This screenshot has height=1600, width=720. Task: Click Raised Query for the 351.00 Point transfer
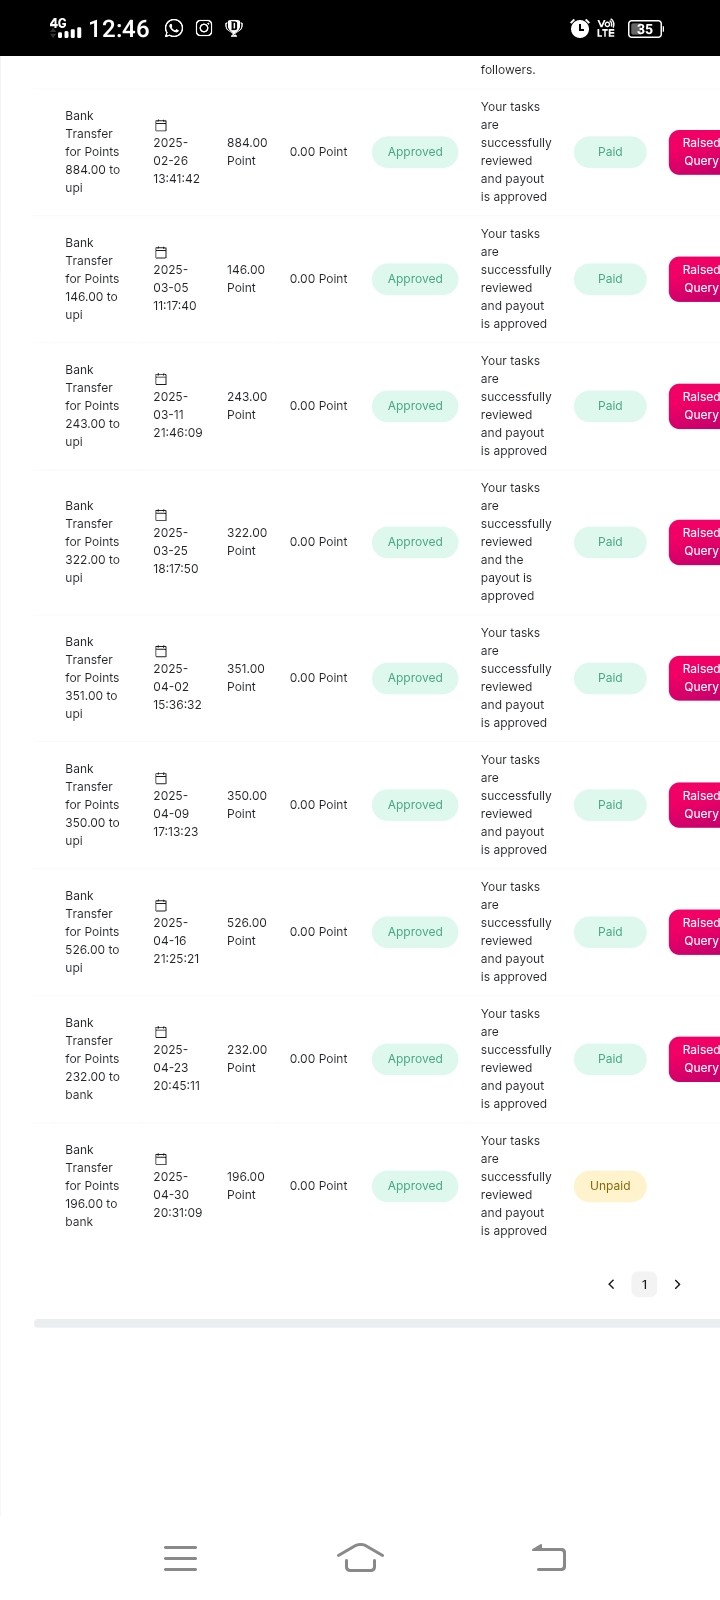click(x=695, y=678)
